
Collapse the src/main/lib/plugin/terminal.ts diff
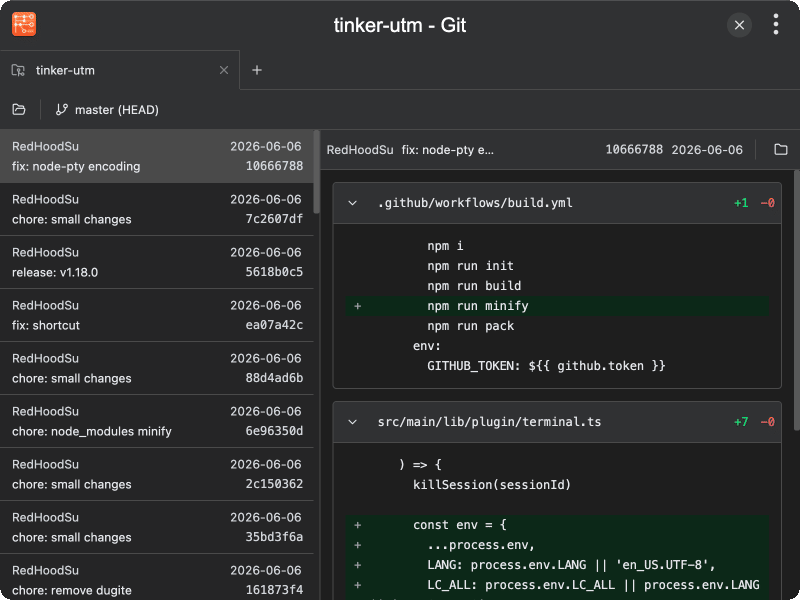(x=352, y=422)
